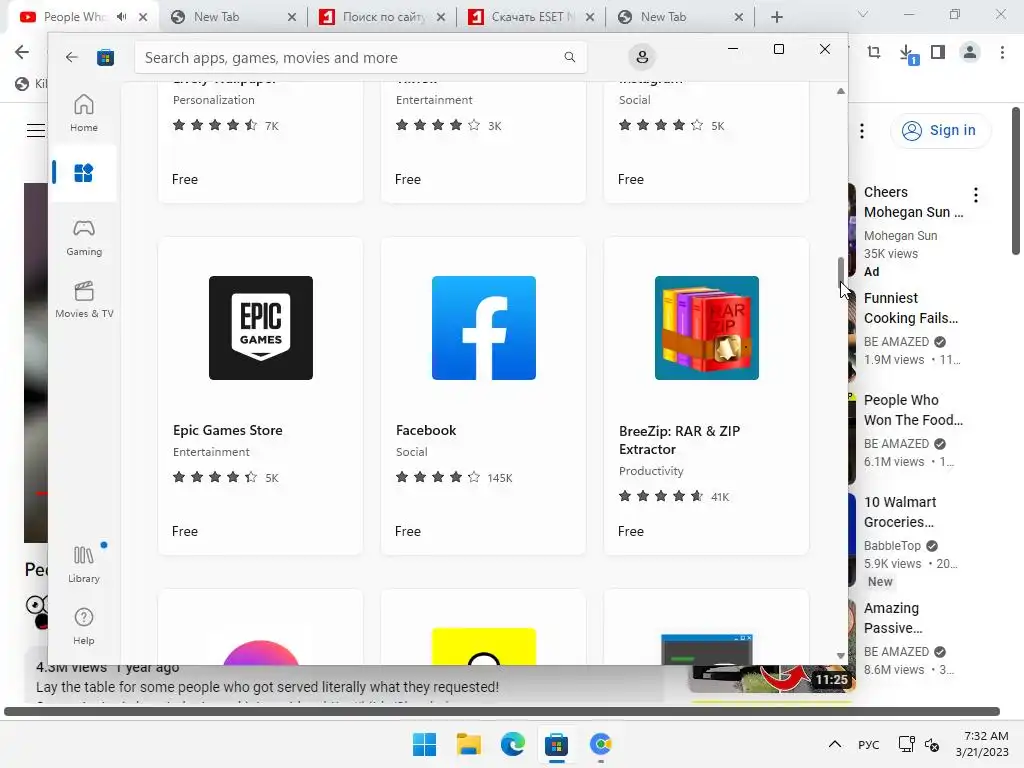Open 10 Walmart Groceries video
Viewport: 1024px width, 768px height.
(900, 512)
